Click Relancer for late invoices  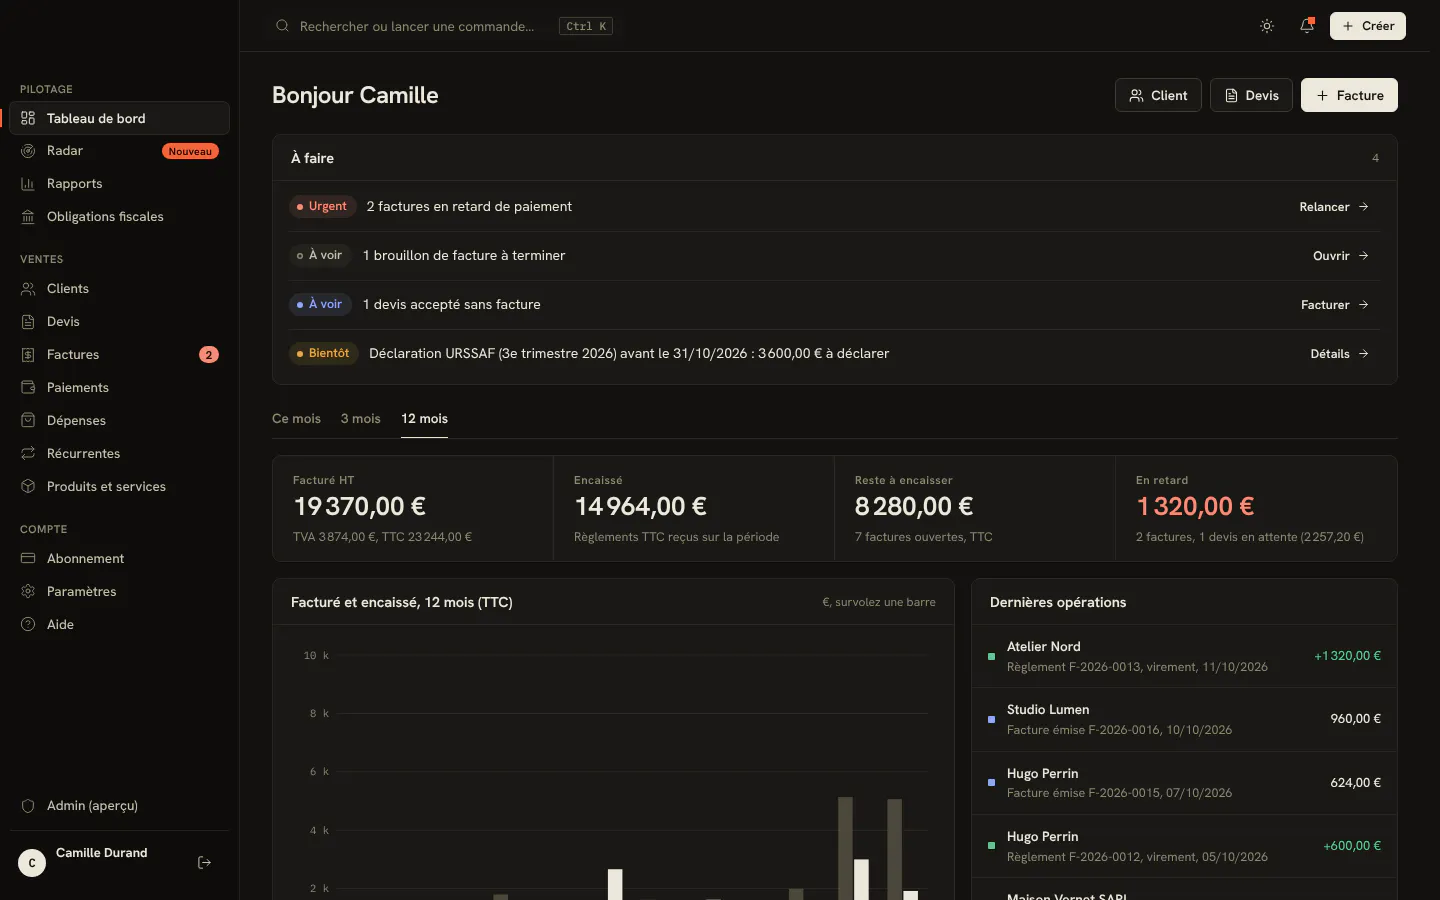pyautogui.click(x=1334, y=207)
